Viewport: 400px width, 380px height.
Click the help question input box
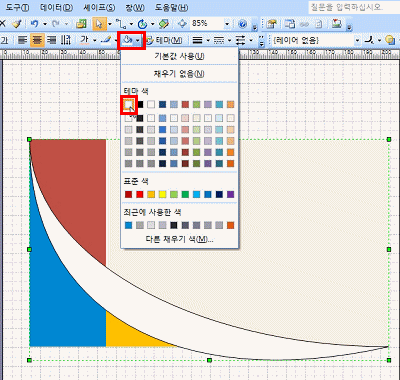(x=353, y=7)
